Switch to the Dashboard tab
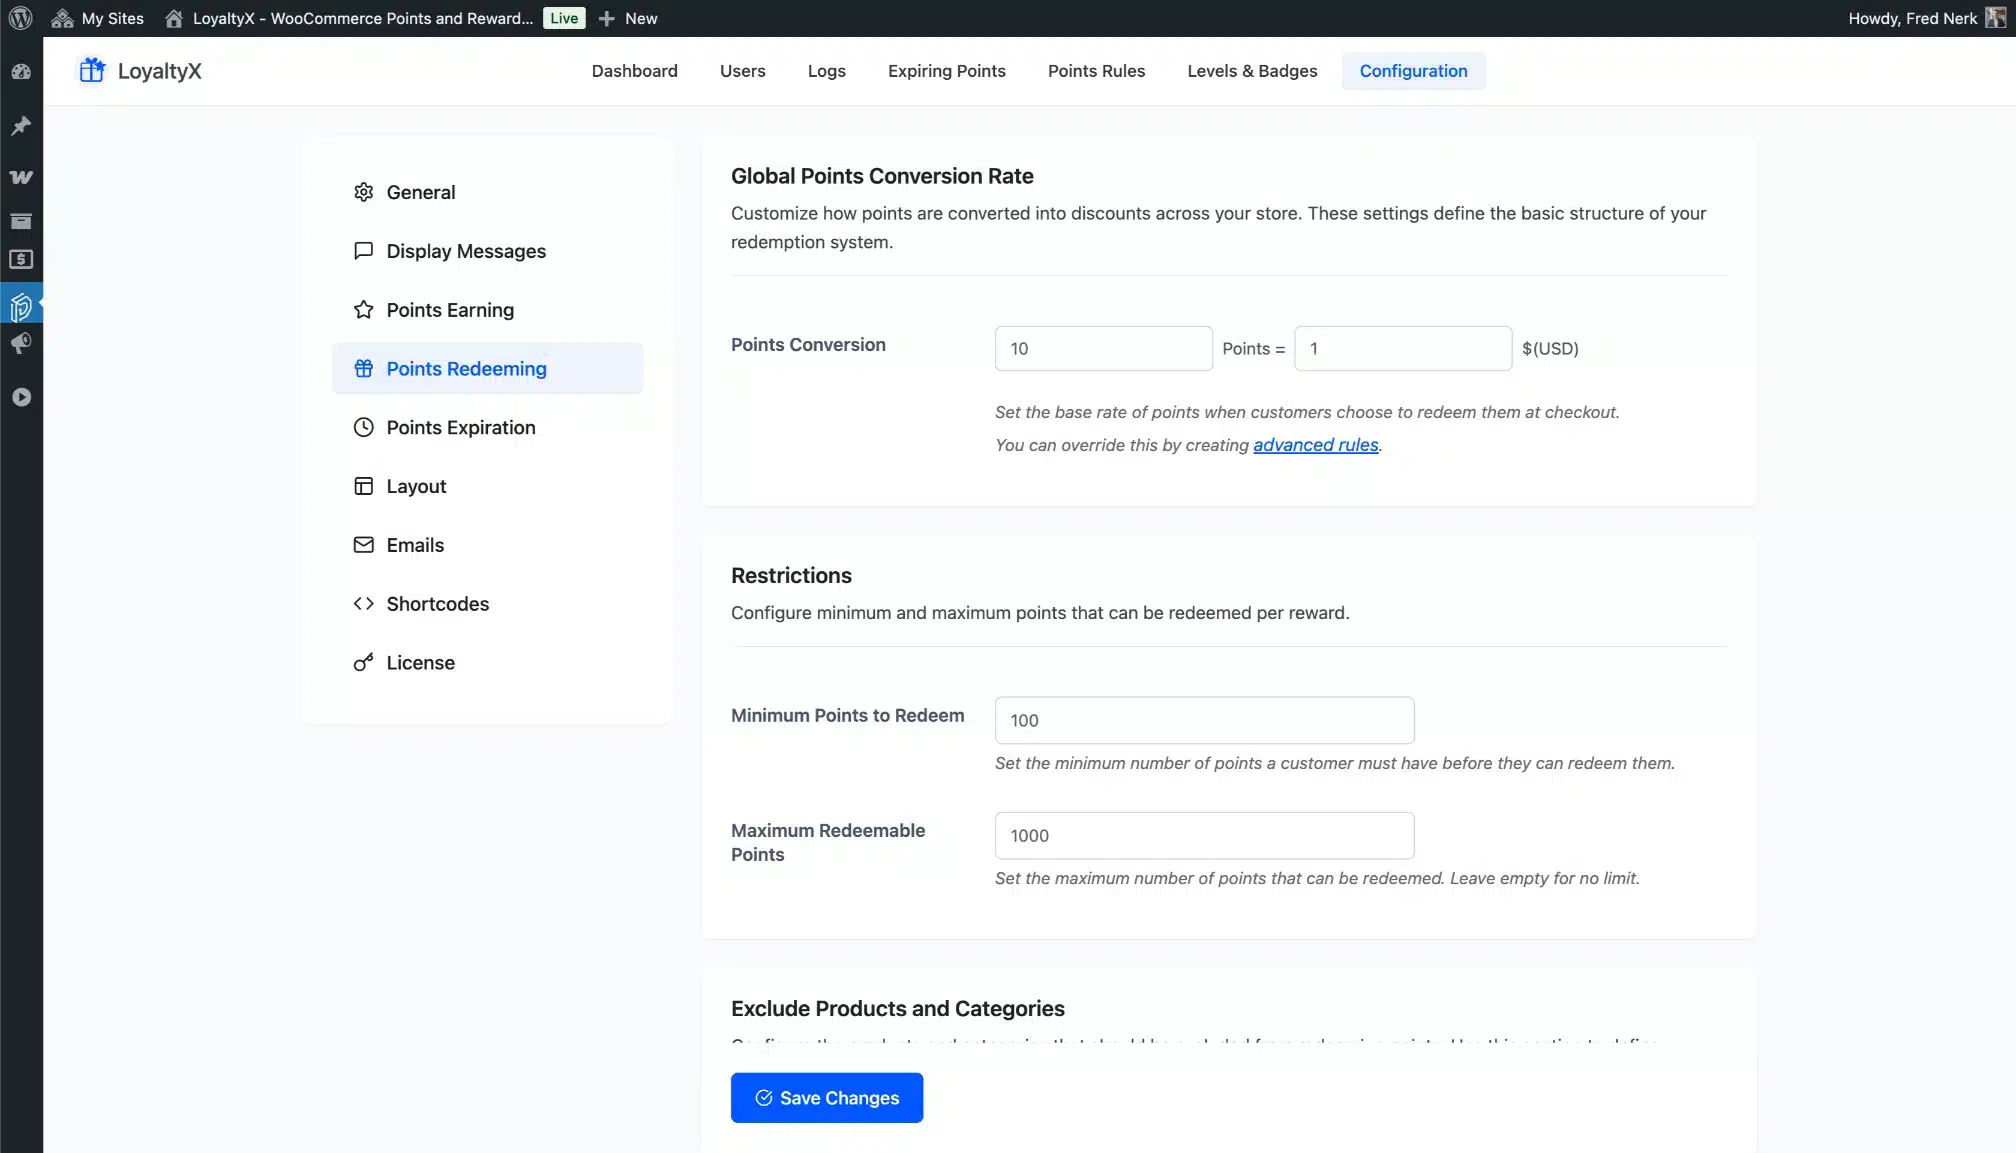 tap(634, 71)
